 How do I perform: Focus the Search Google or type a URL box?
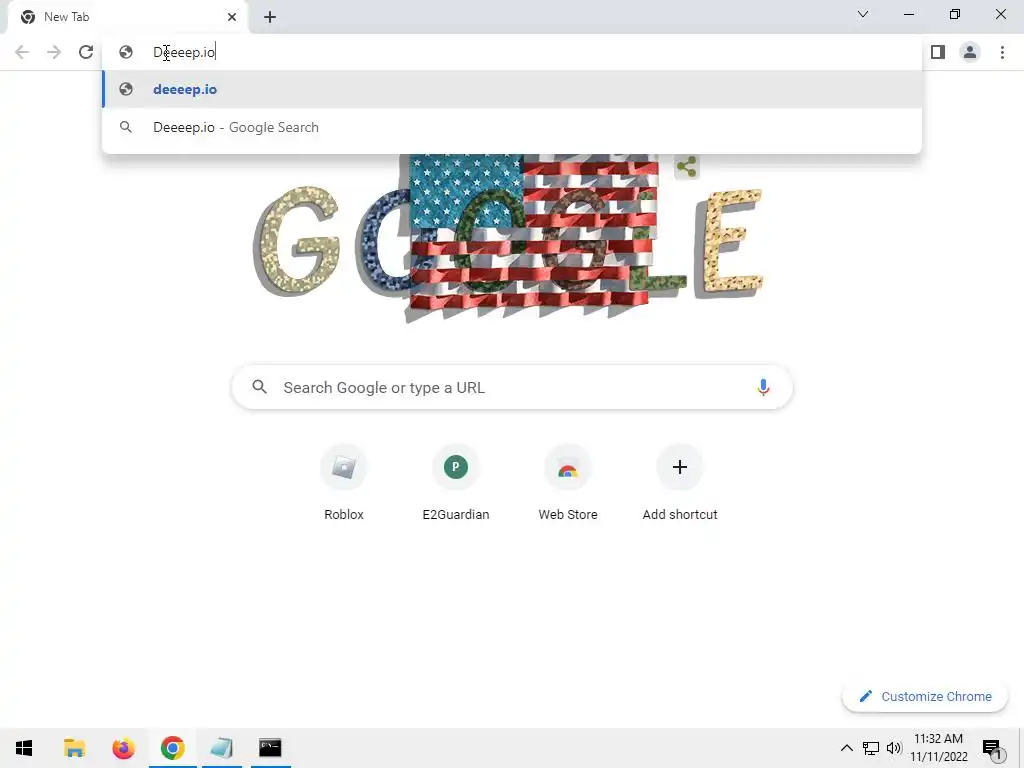[512, 387]
